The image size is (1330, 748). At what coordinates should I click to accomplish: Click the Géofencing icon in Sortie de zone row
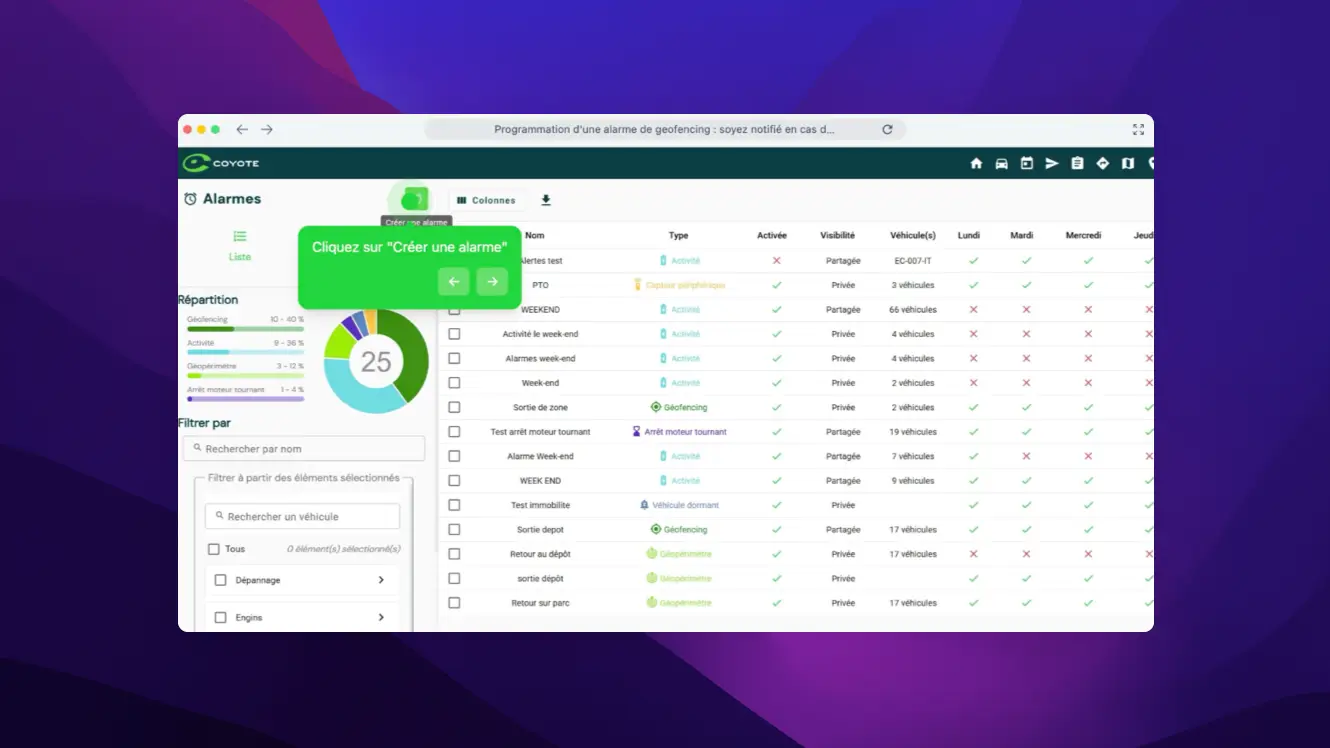pos(656,407)
